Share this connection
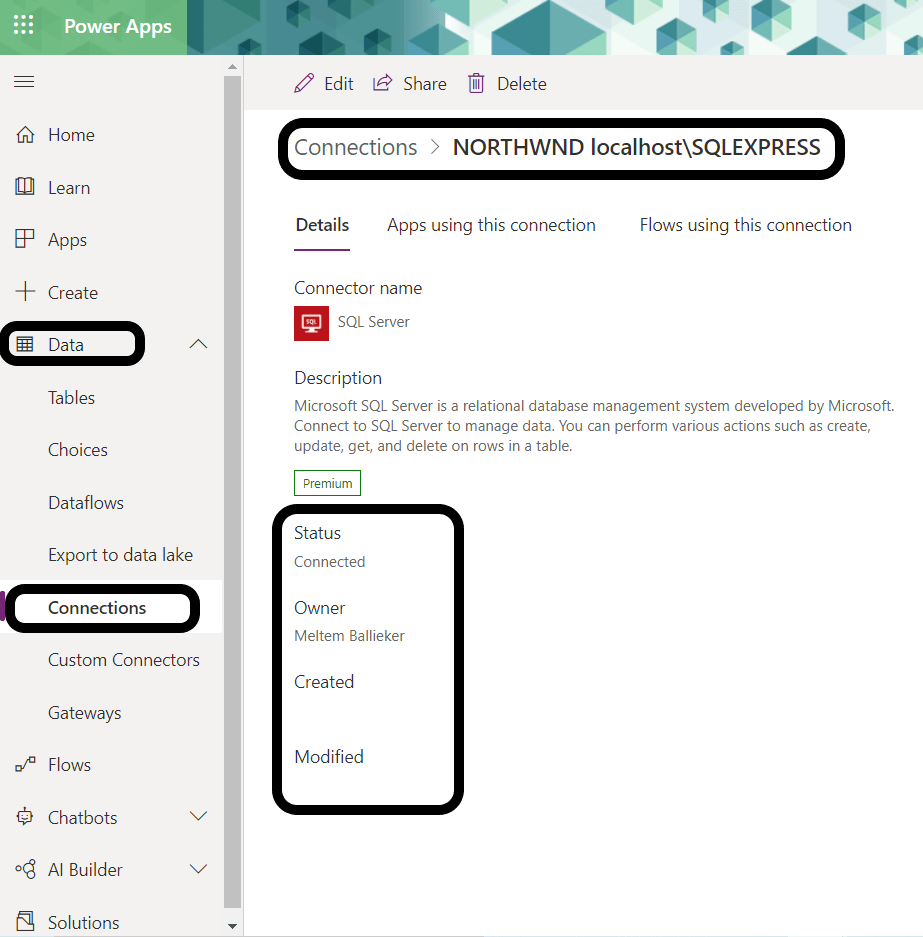The height and width of the screenshot is (937, 923). (410, 84)
